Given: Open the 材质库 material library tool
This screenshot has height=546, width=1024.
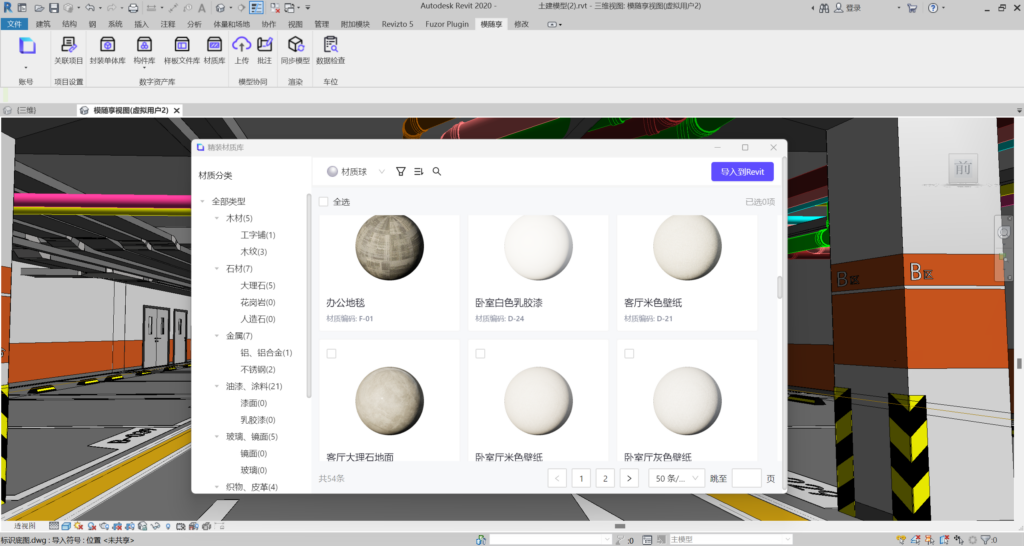Looking at the screenshot, I should point(214,49).
